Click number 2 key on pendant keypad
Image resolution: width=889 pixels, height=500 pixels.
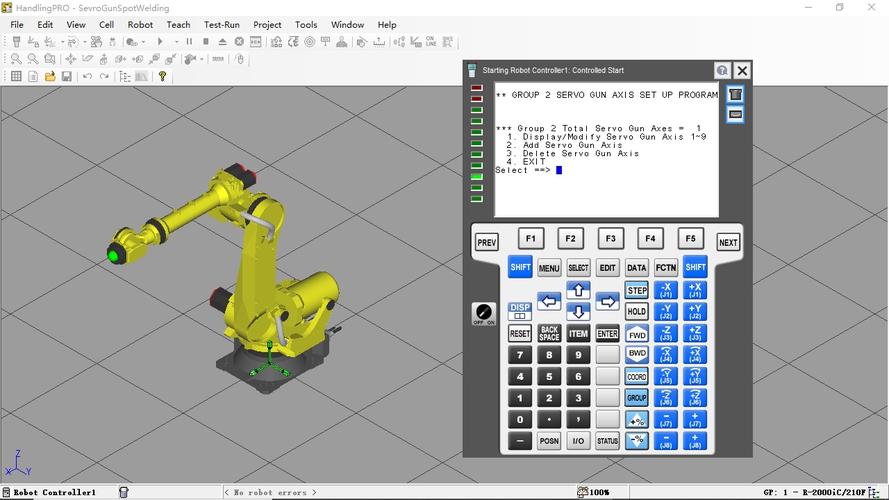point(549,398)
